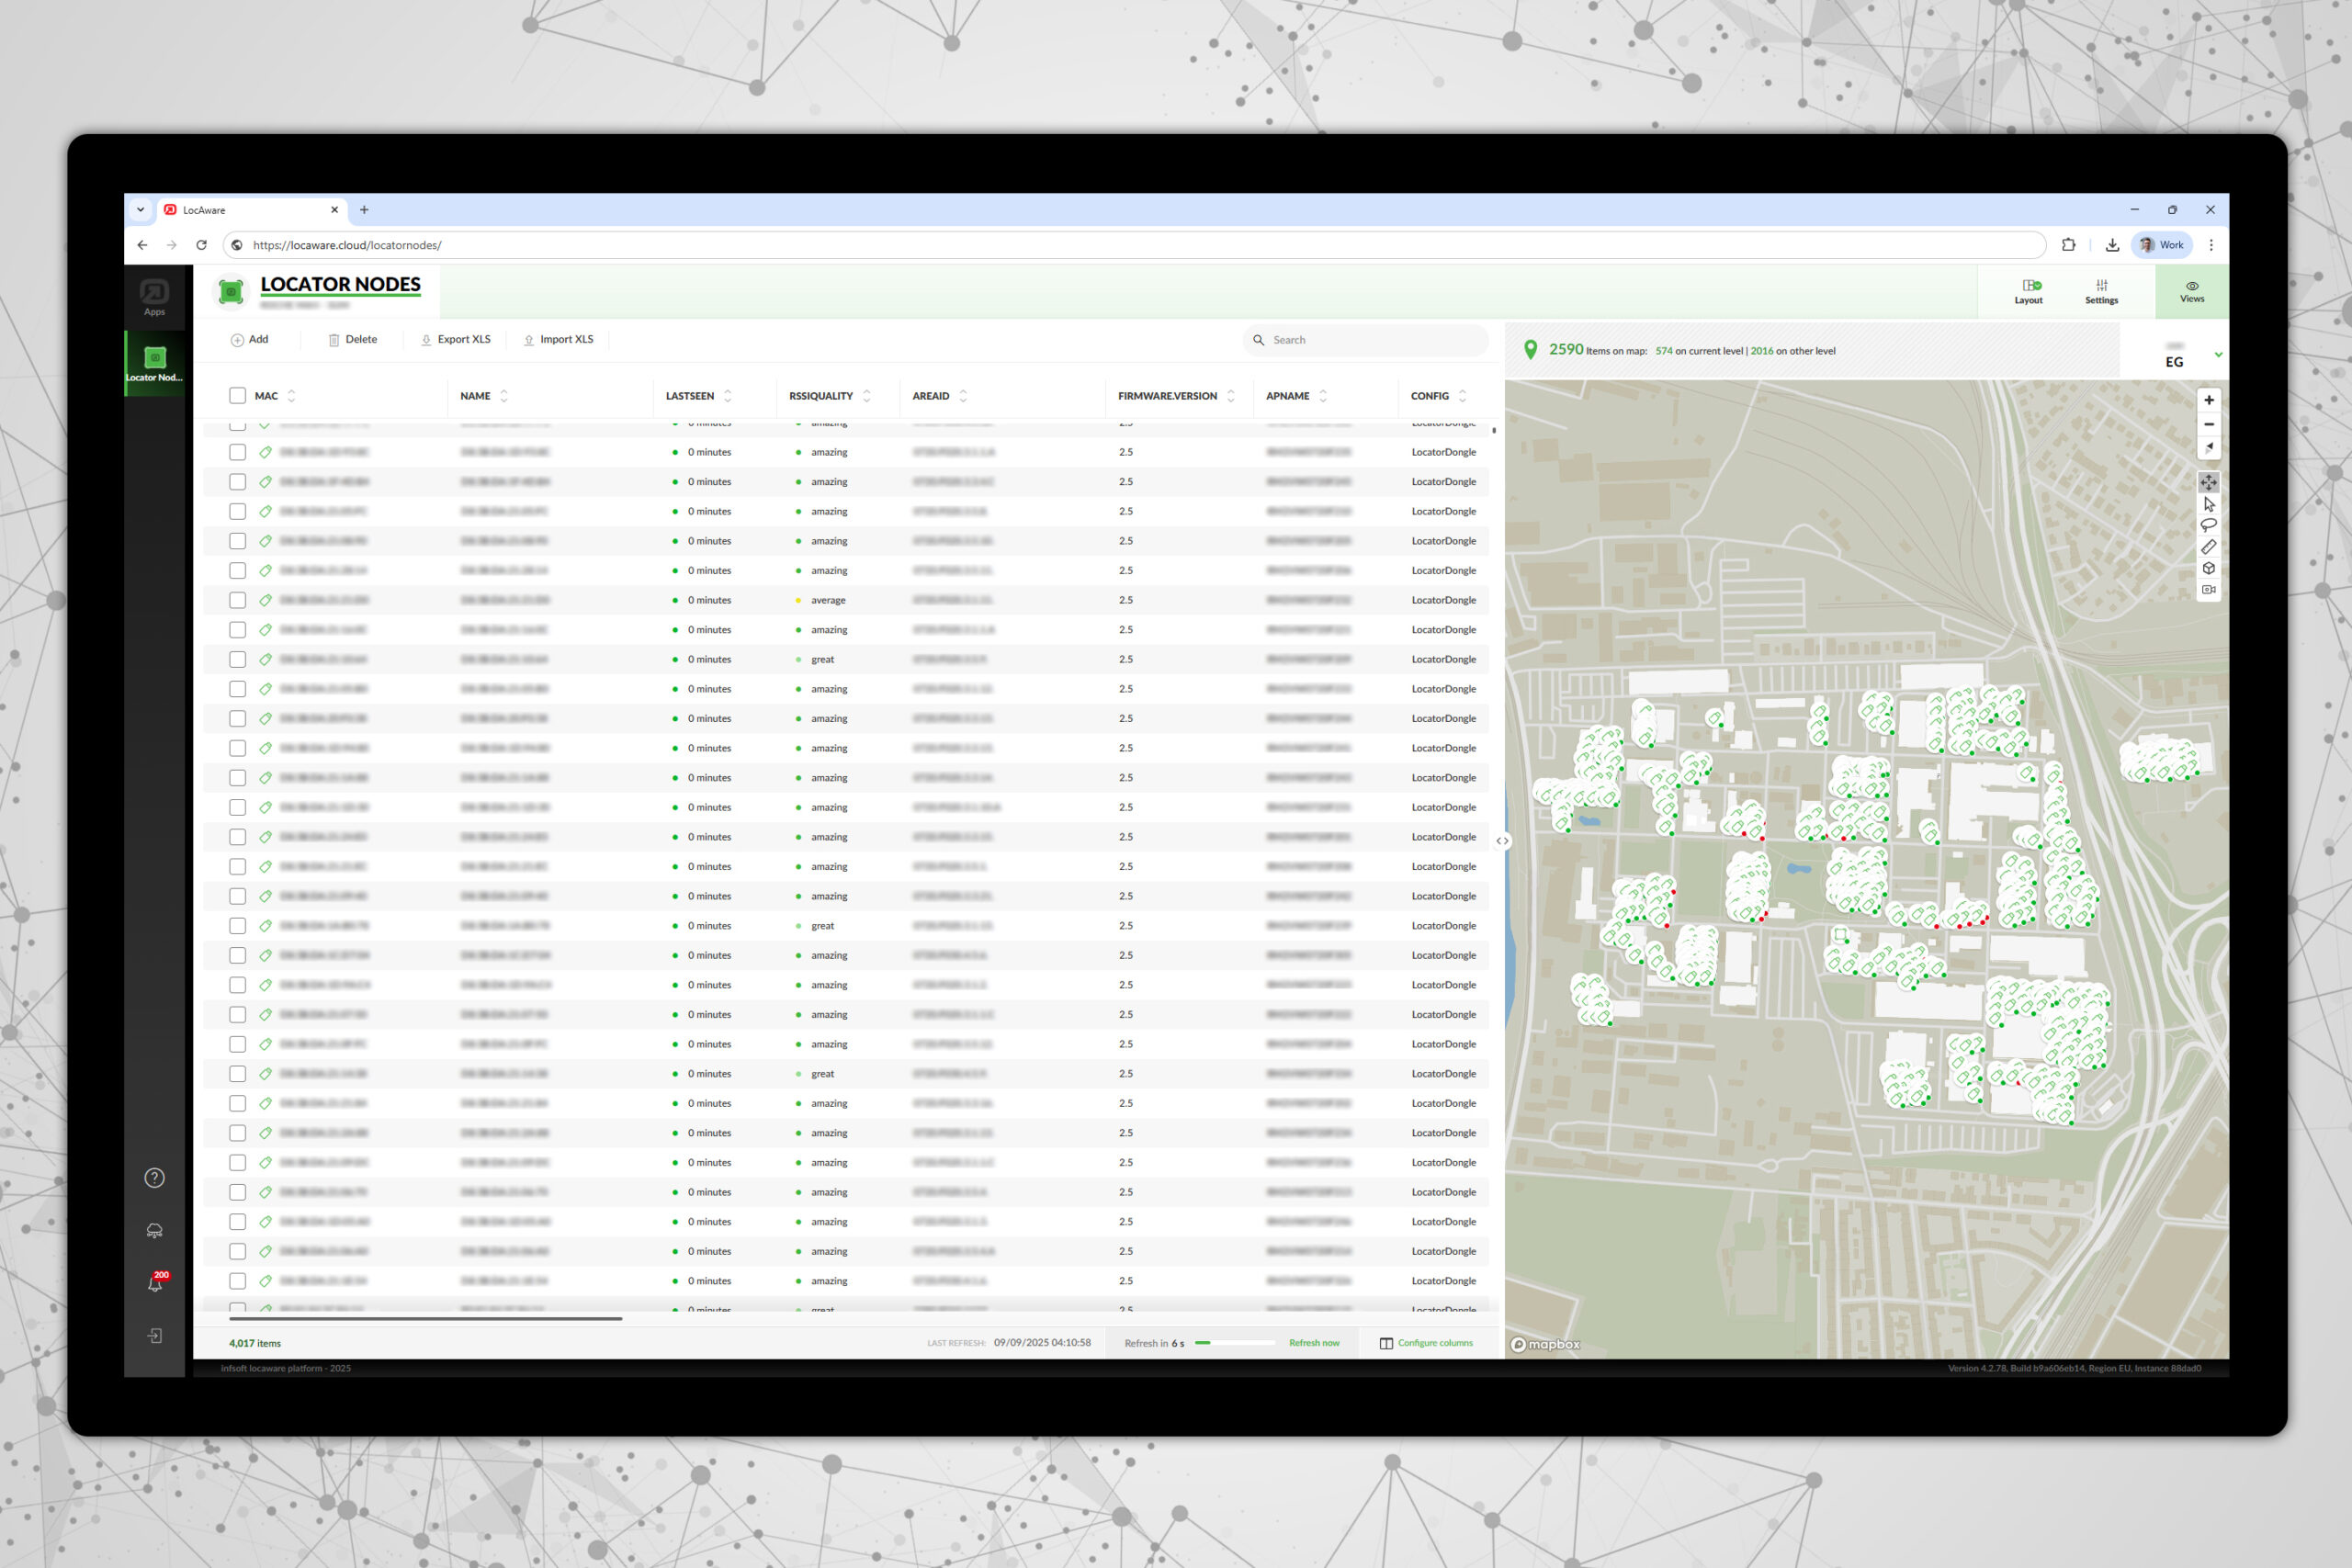Screen dimensions: 2352x1568
Task: Choose the arrow pointer map tool
Action: tap(2208, 504)
